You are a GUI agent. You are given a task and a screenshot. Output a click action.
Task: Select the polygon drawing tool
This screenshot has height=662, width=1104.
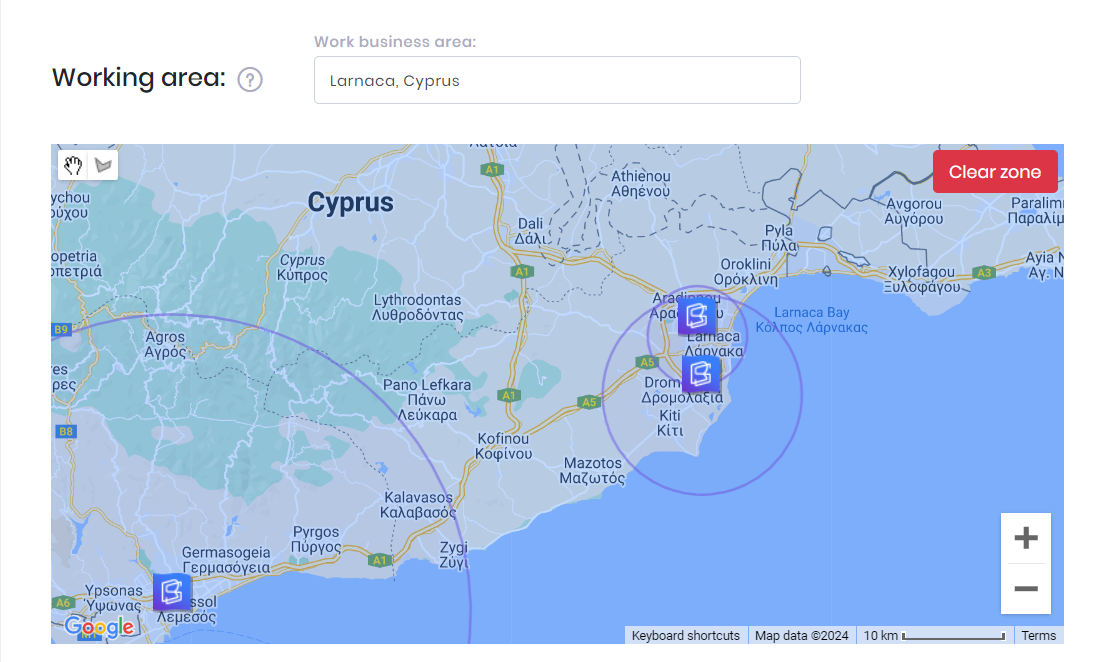point(103,165)
